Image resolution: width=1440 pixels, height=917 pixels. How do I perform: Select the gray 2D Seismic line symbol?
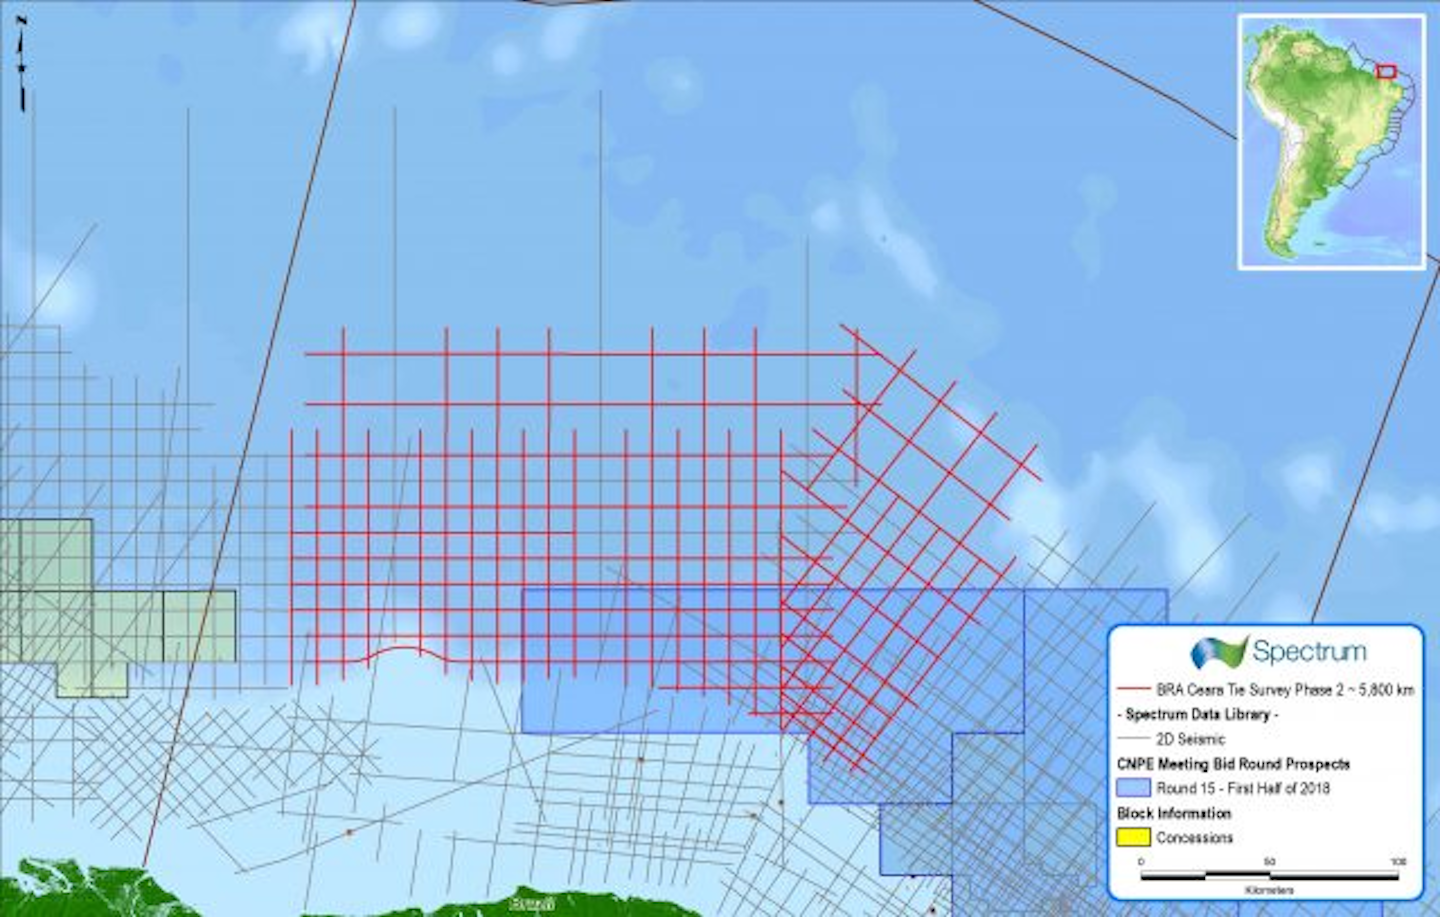click(1135, 739)
